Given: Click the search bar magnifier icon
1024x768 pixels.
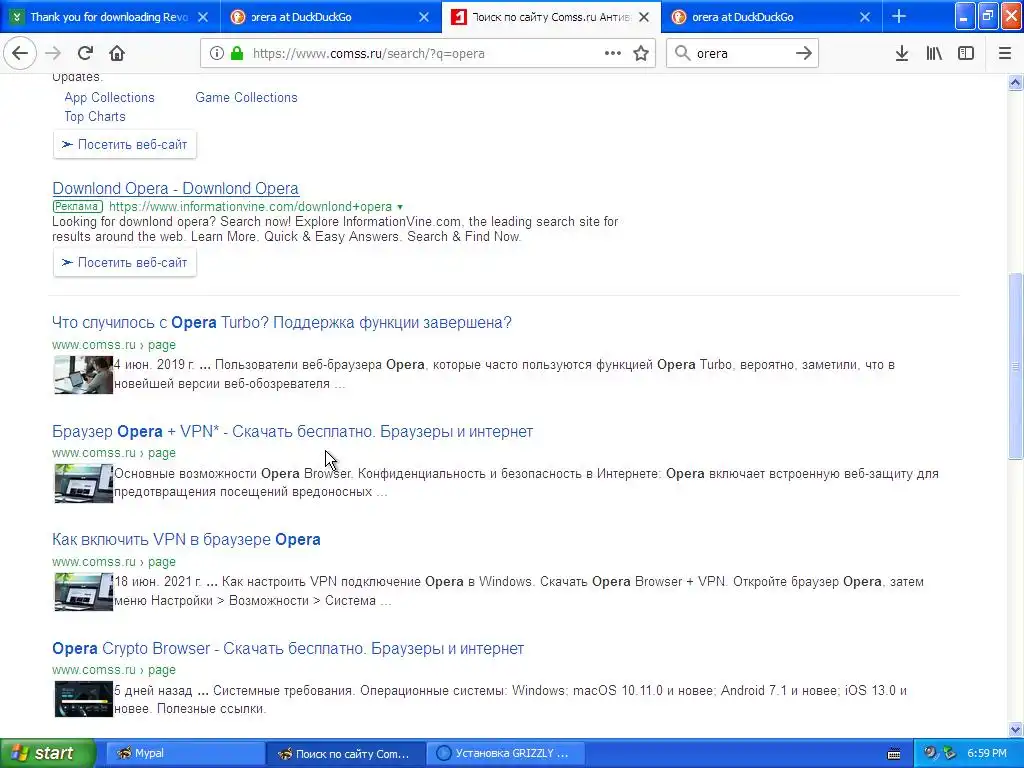Looking at the screenshot, I should coord(682,53).
